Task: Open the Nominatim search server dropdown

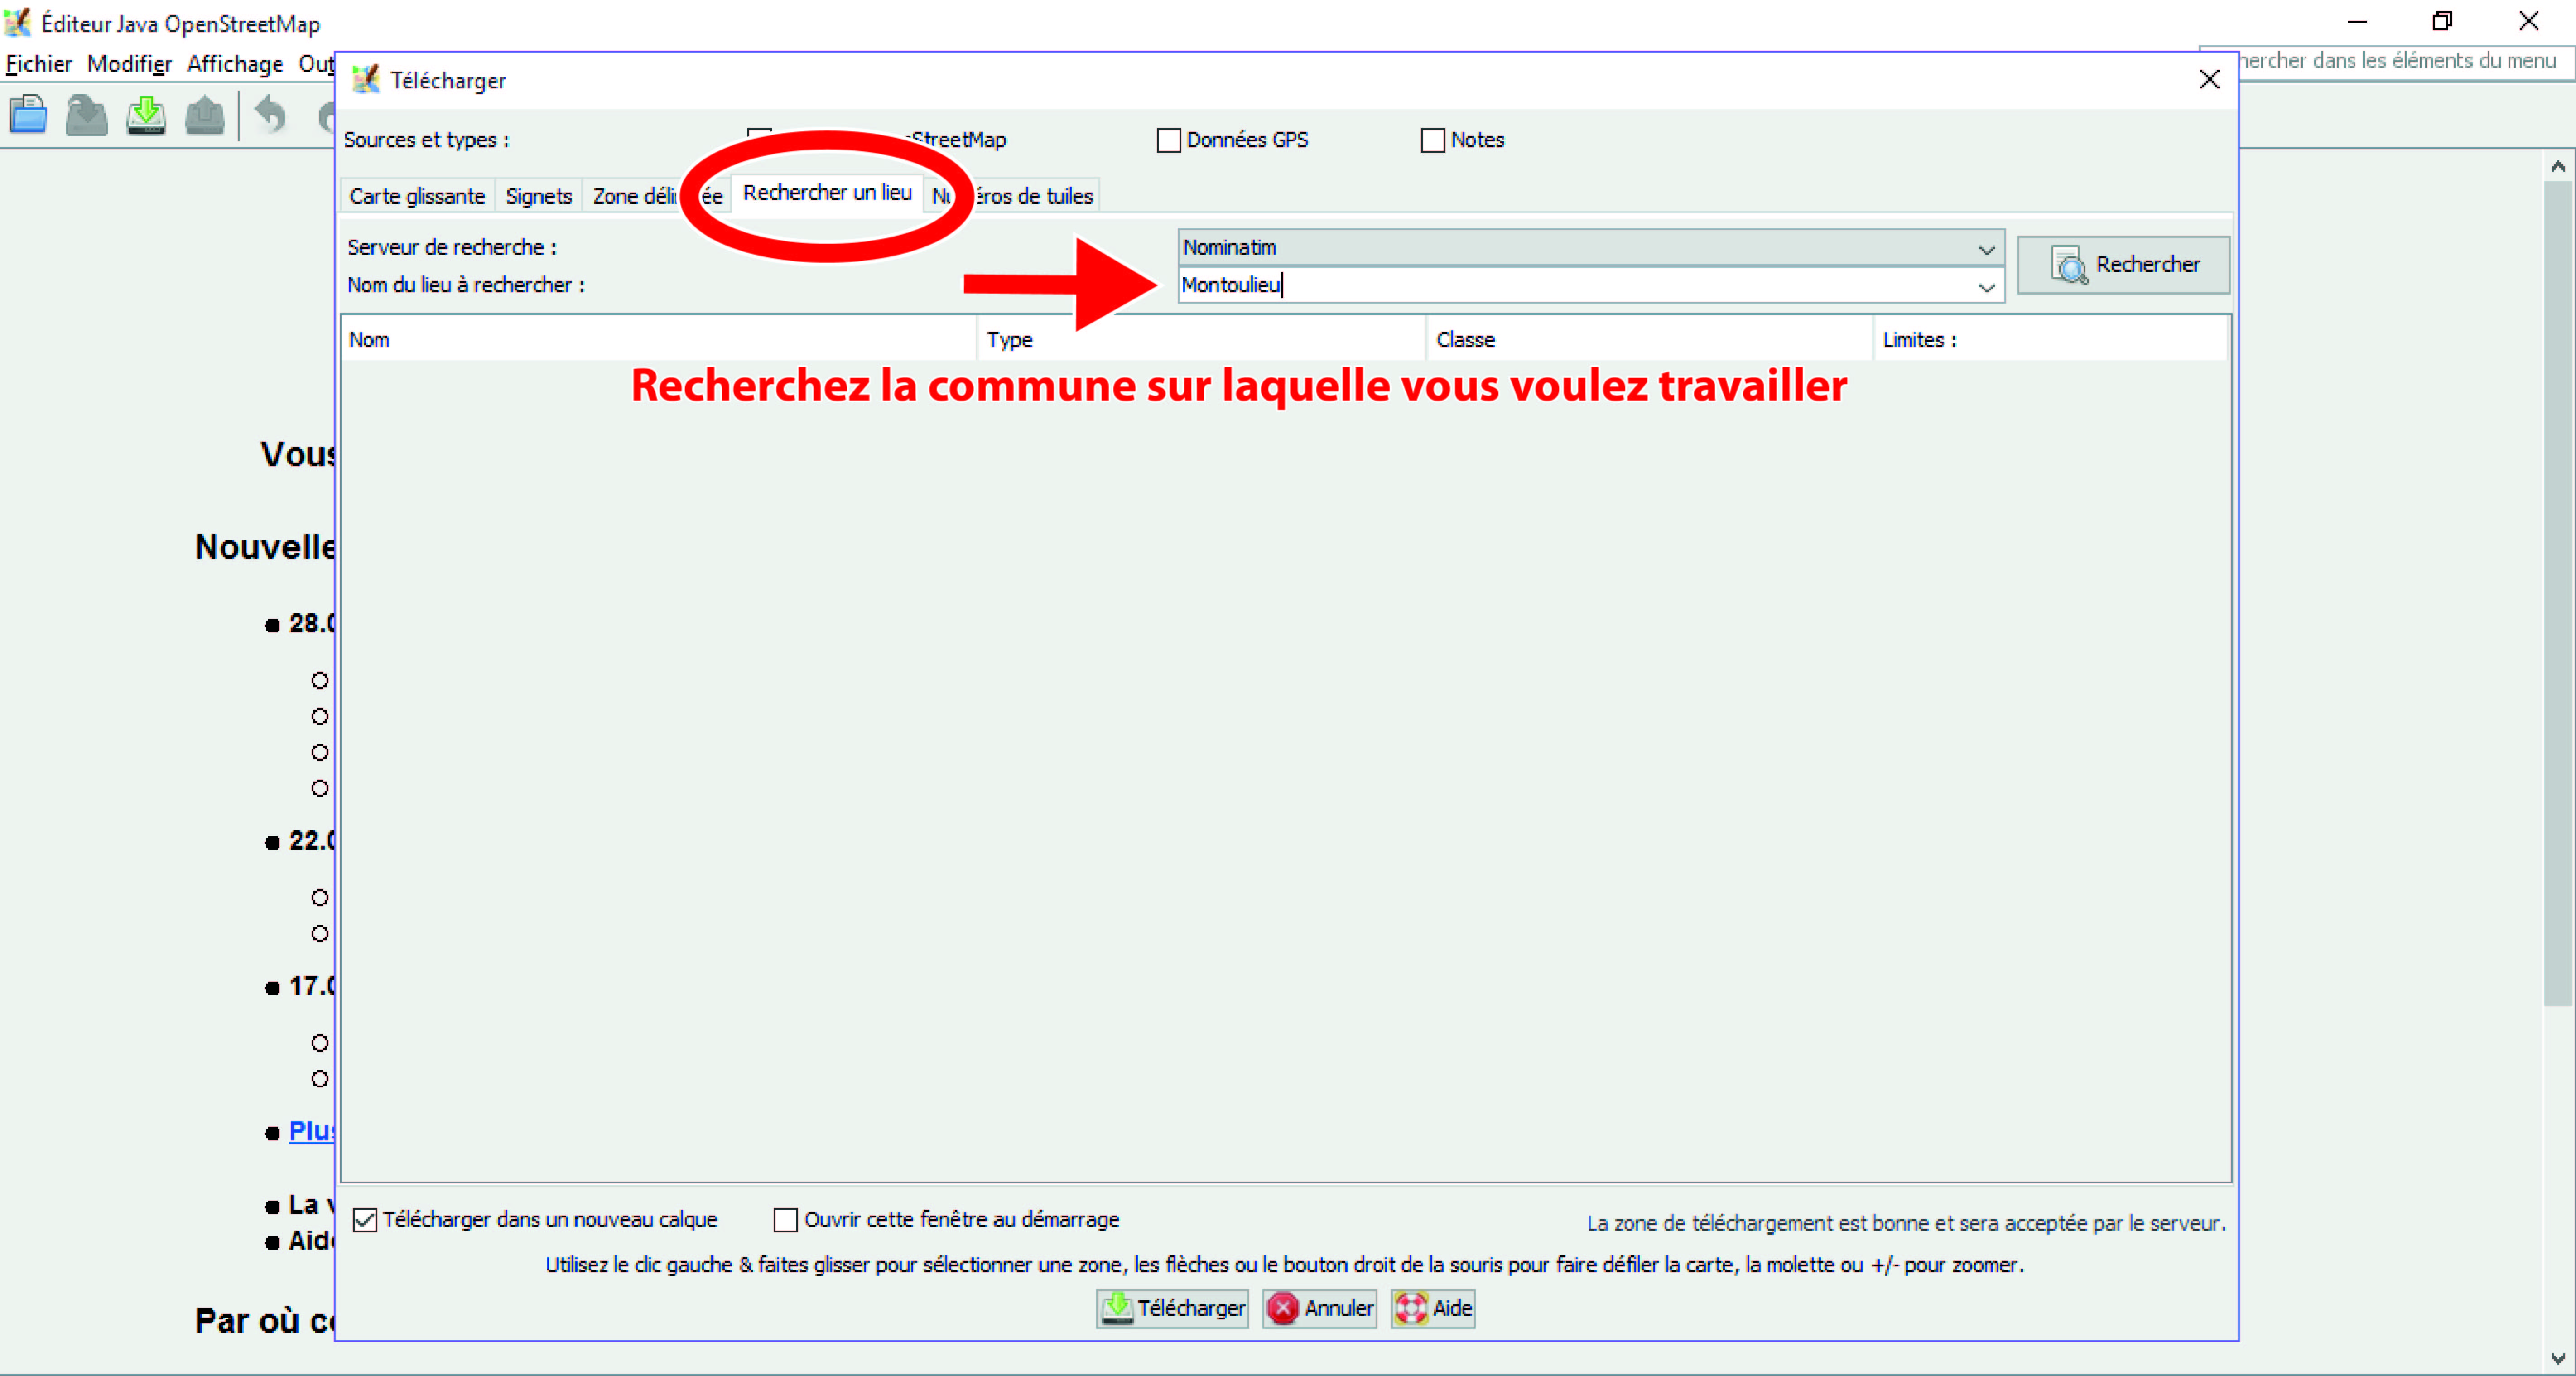Action: tap(1590, 248)
